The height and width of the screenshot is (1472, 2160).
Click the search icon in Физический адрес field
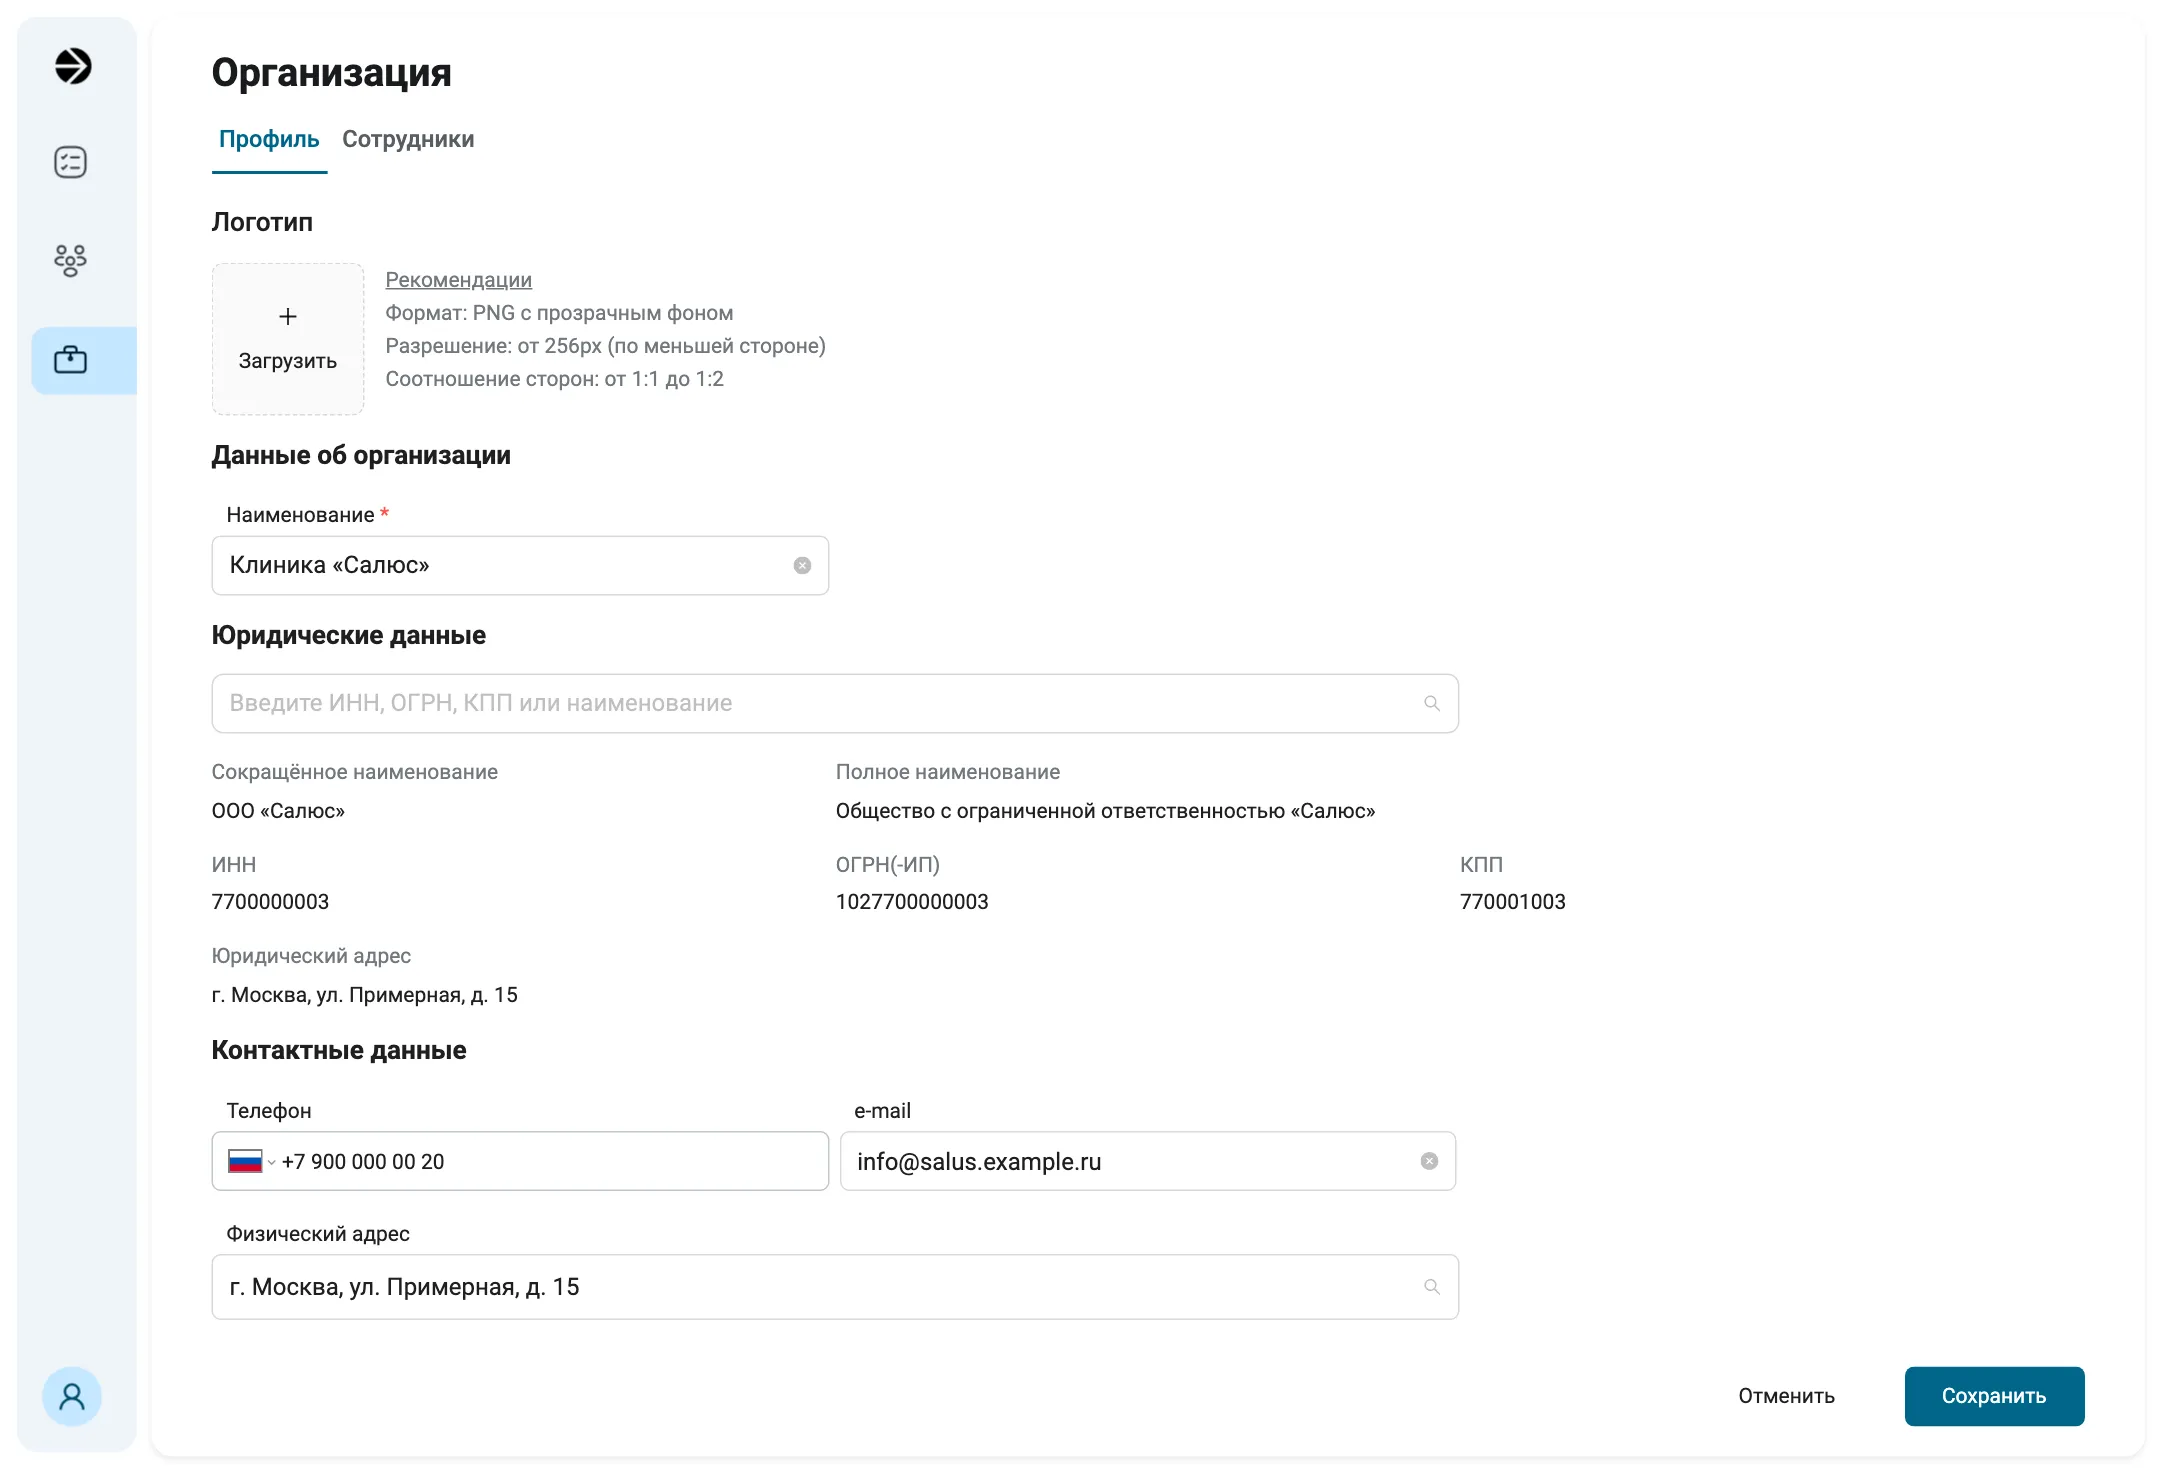(x=1432, y=1287)
